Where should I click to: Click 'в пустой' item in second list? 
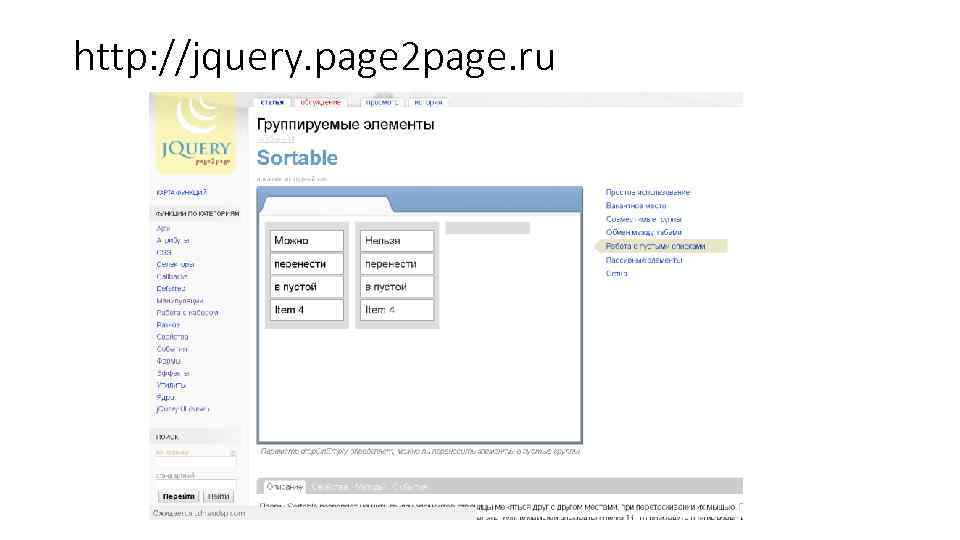pos(397,287)
